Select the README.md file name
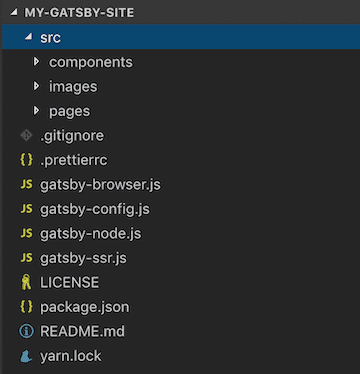360x374 pixels. pyautogui.click(x=82, y=331)
